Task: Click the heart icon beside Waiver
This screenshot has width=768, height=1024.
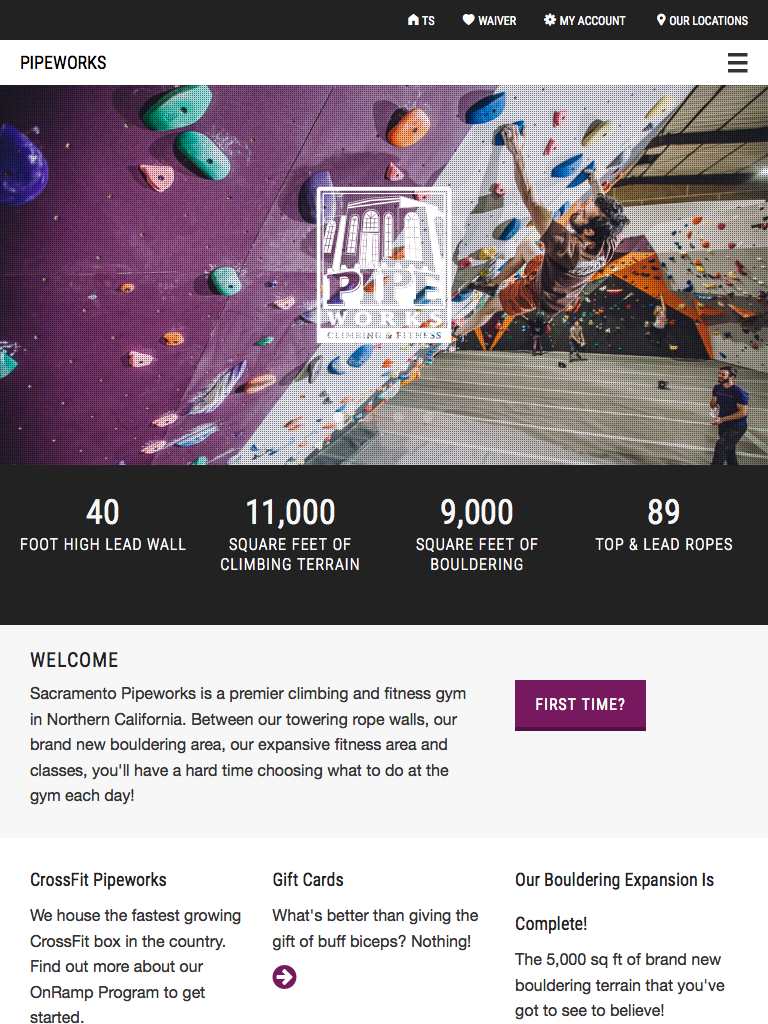Action: pyautogui.click(x=468, y=20)
